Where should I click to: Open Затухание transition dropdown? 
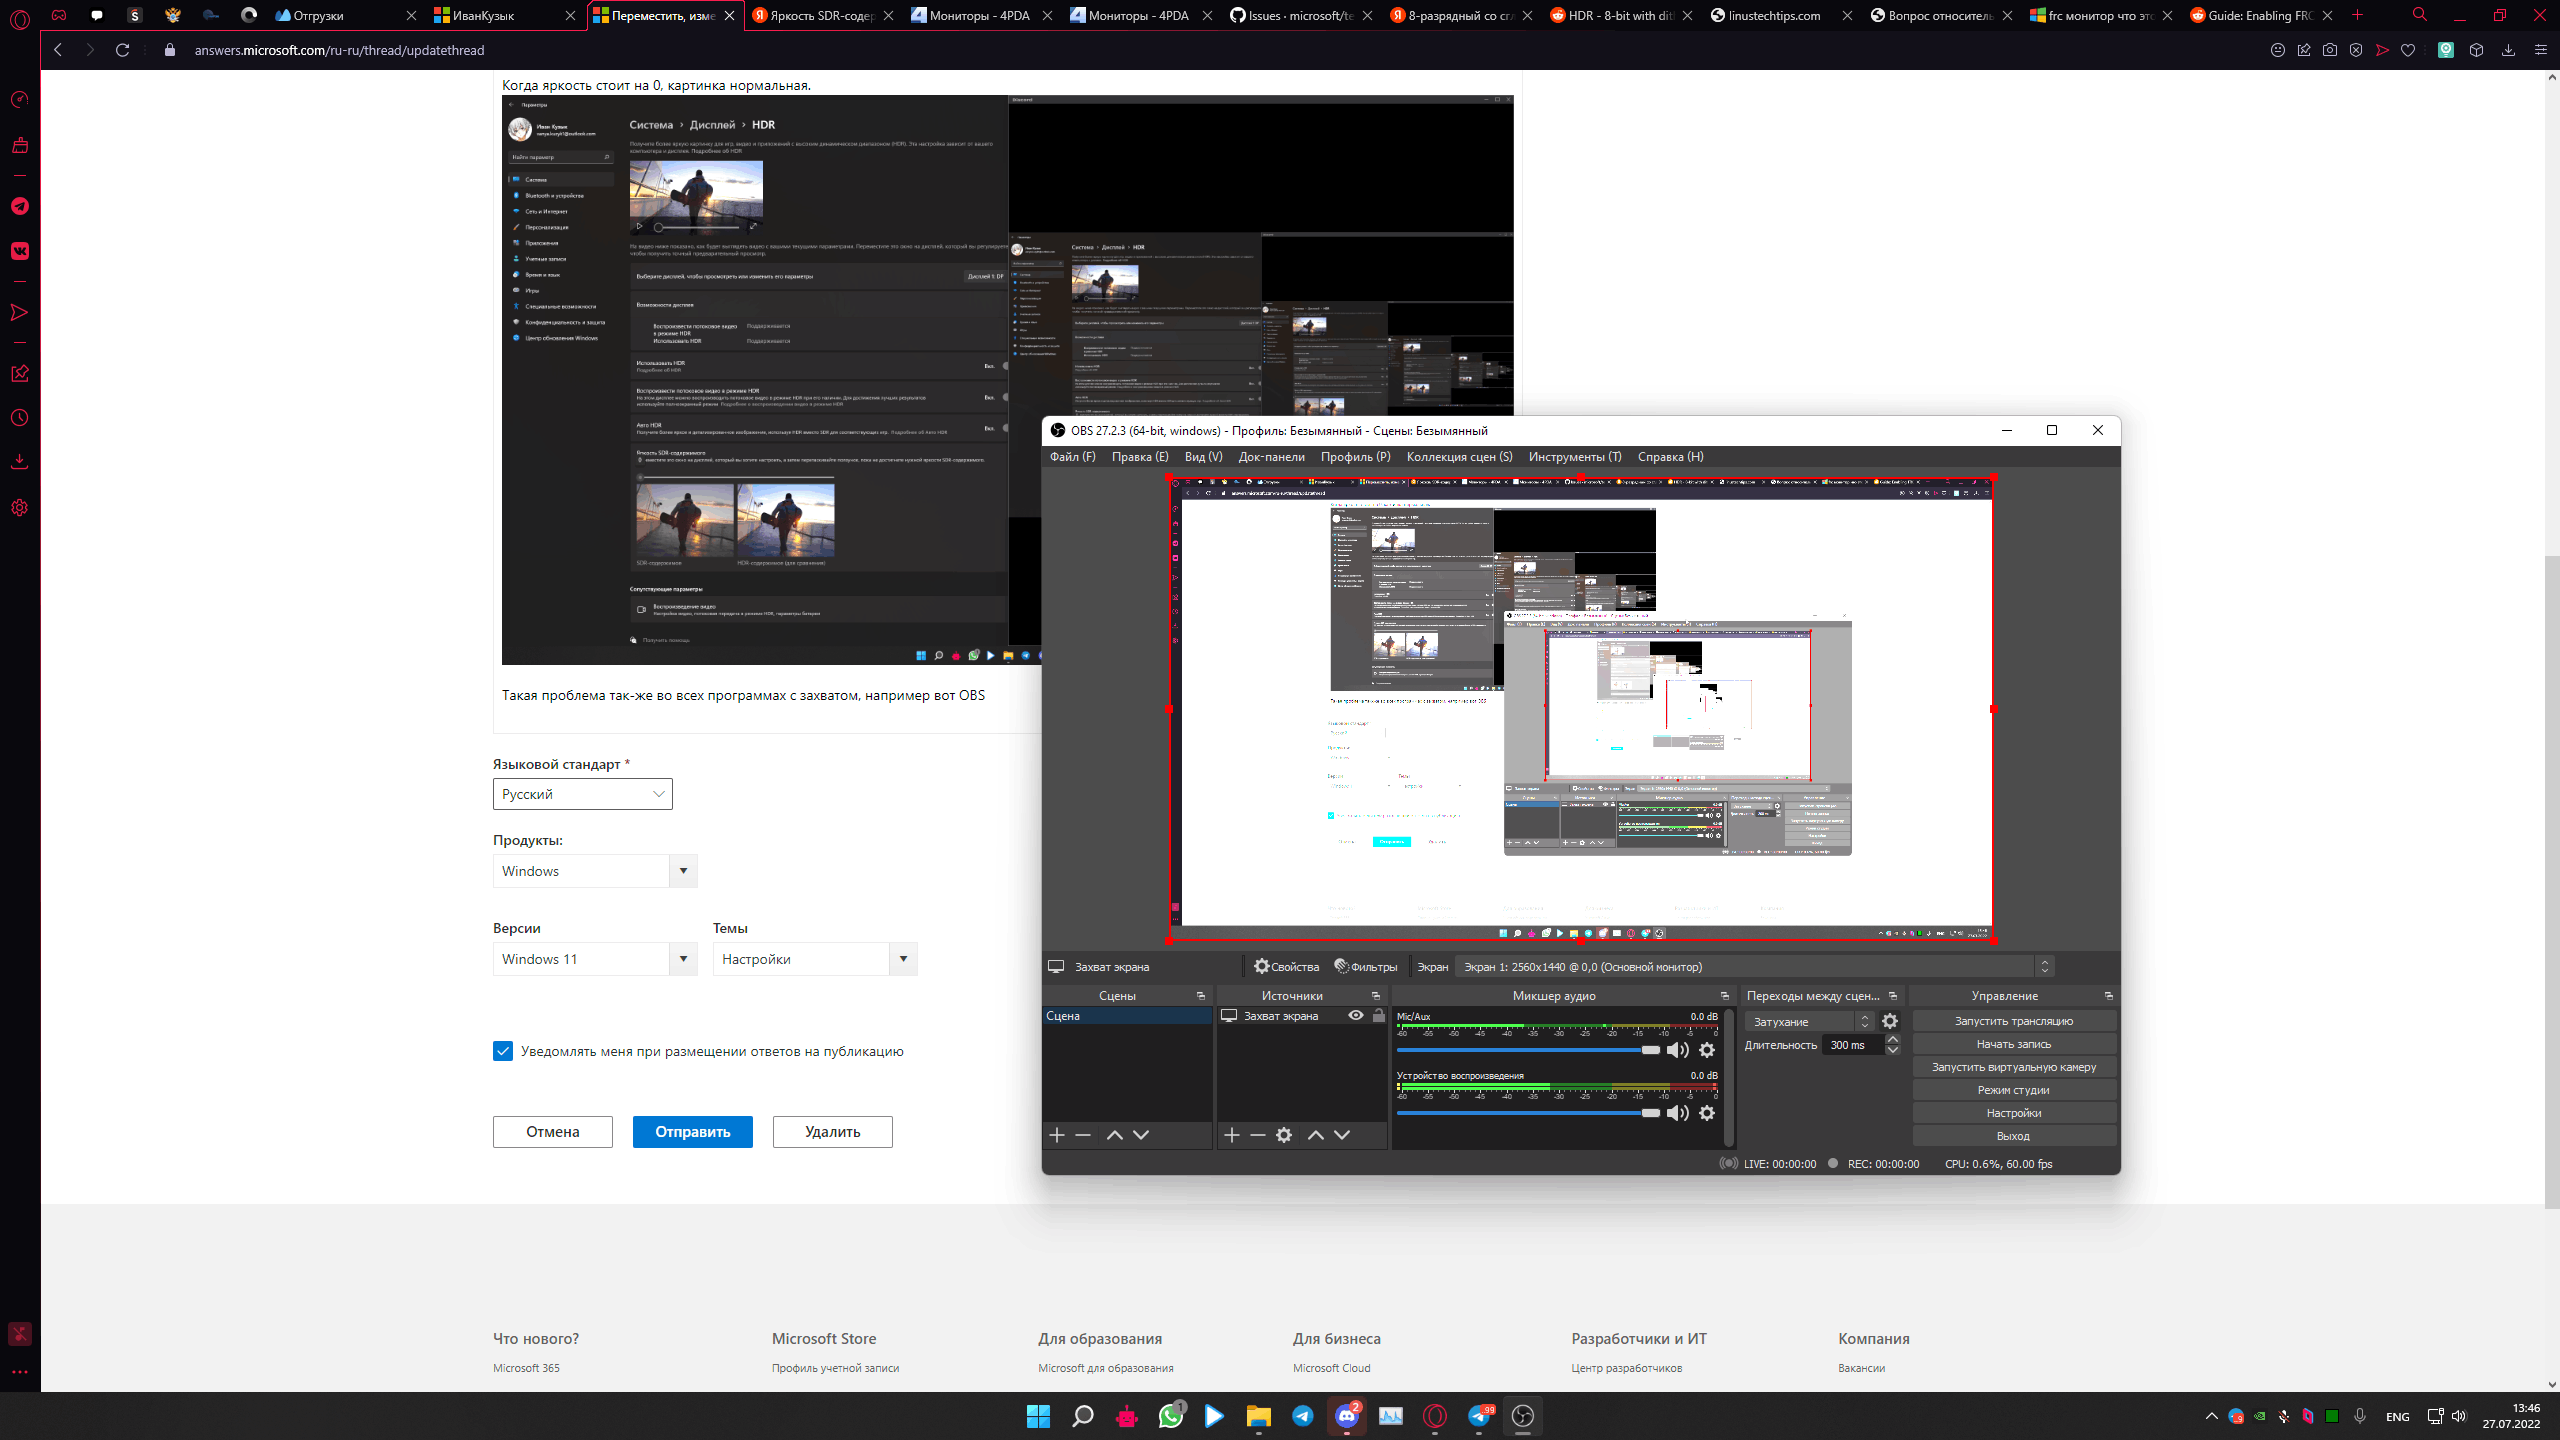click(1809, 1021)
